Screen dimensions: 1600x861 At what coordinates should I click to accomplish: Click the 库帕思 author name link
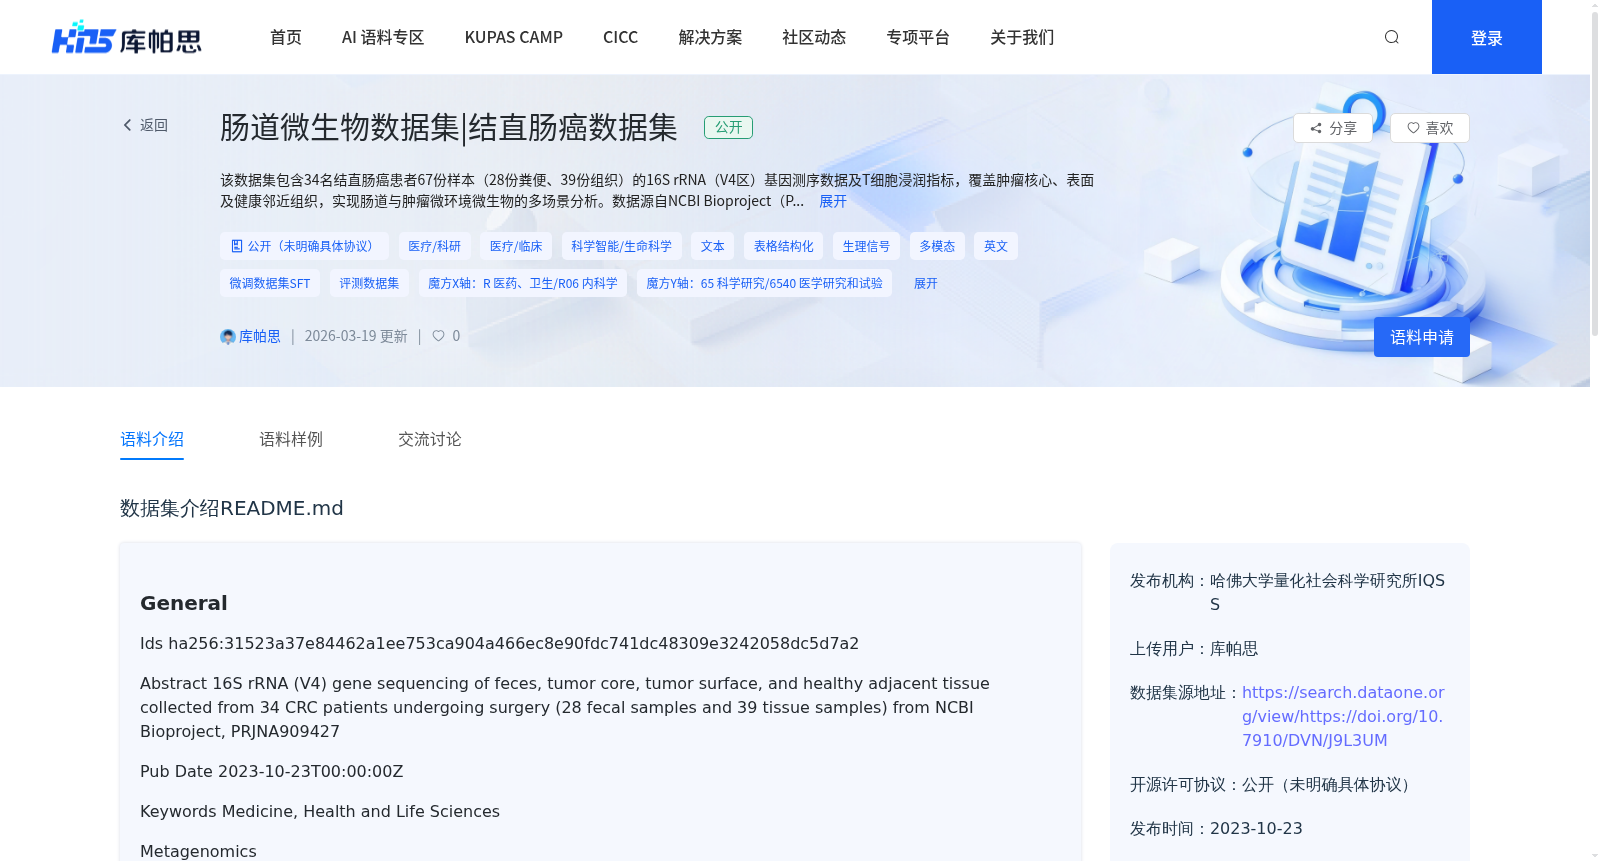pos(260,336)
